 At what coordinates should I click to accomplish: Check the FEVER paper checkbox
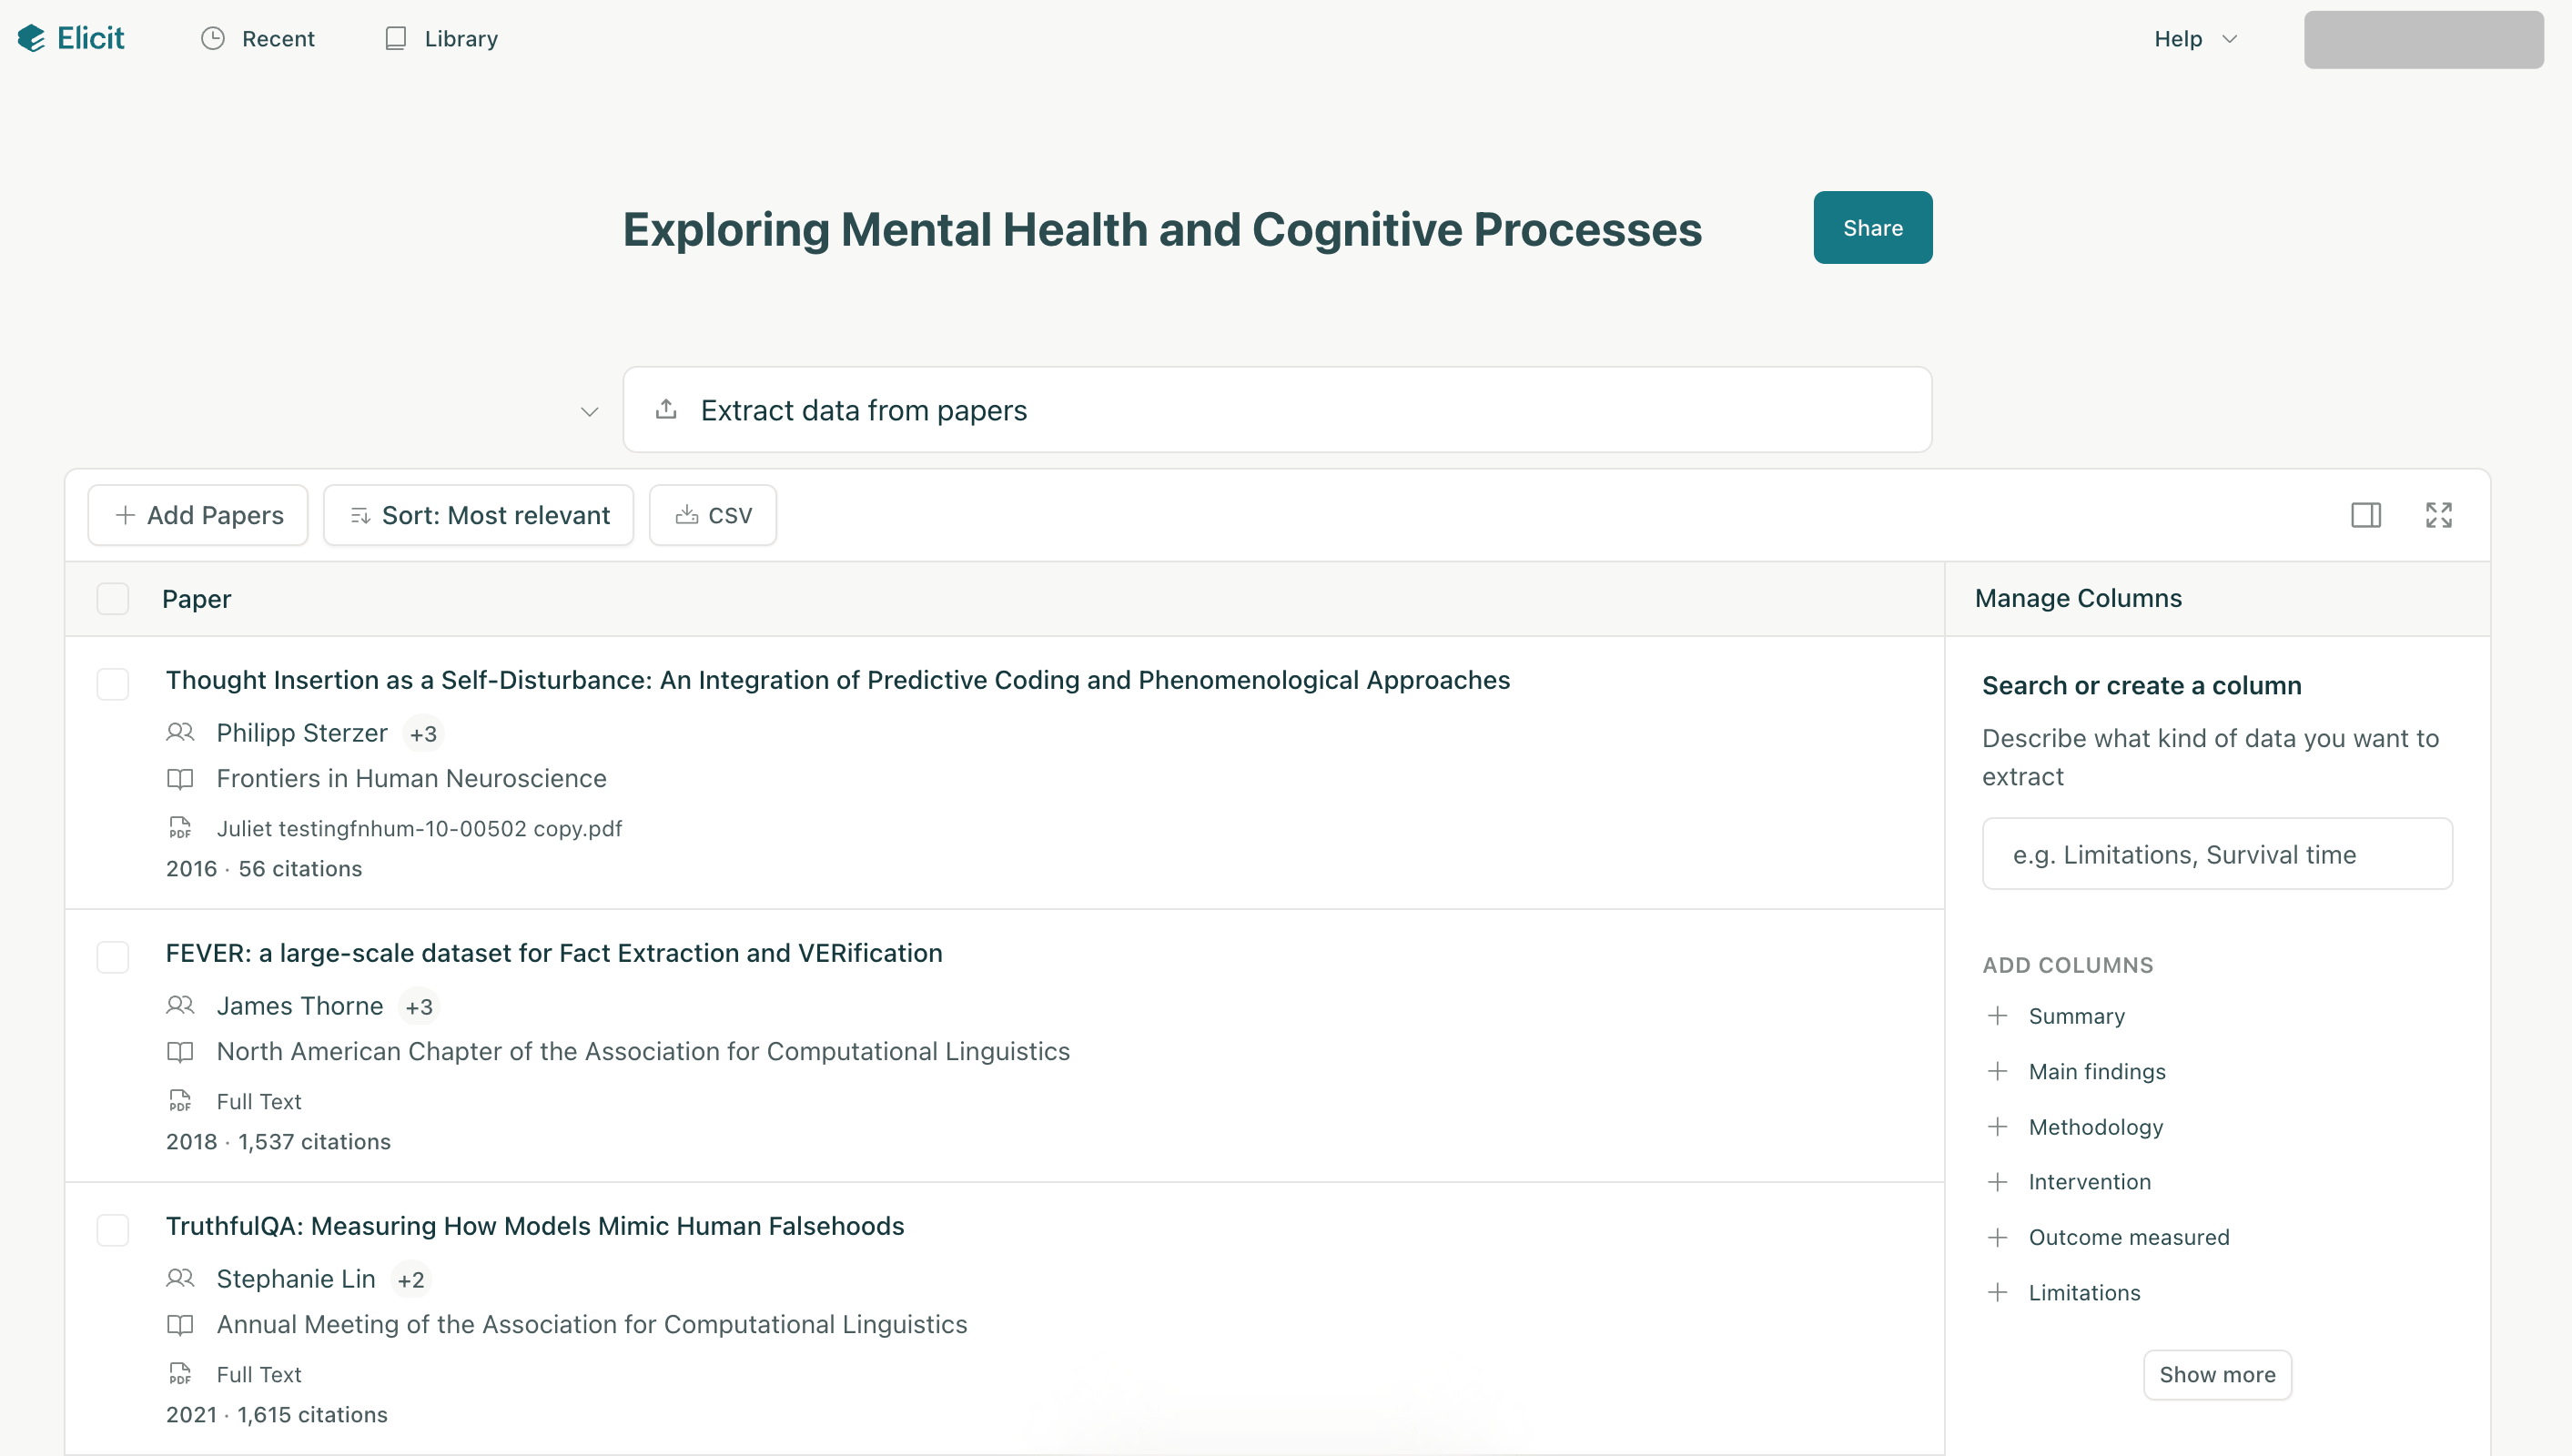[x=113, y=957]
